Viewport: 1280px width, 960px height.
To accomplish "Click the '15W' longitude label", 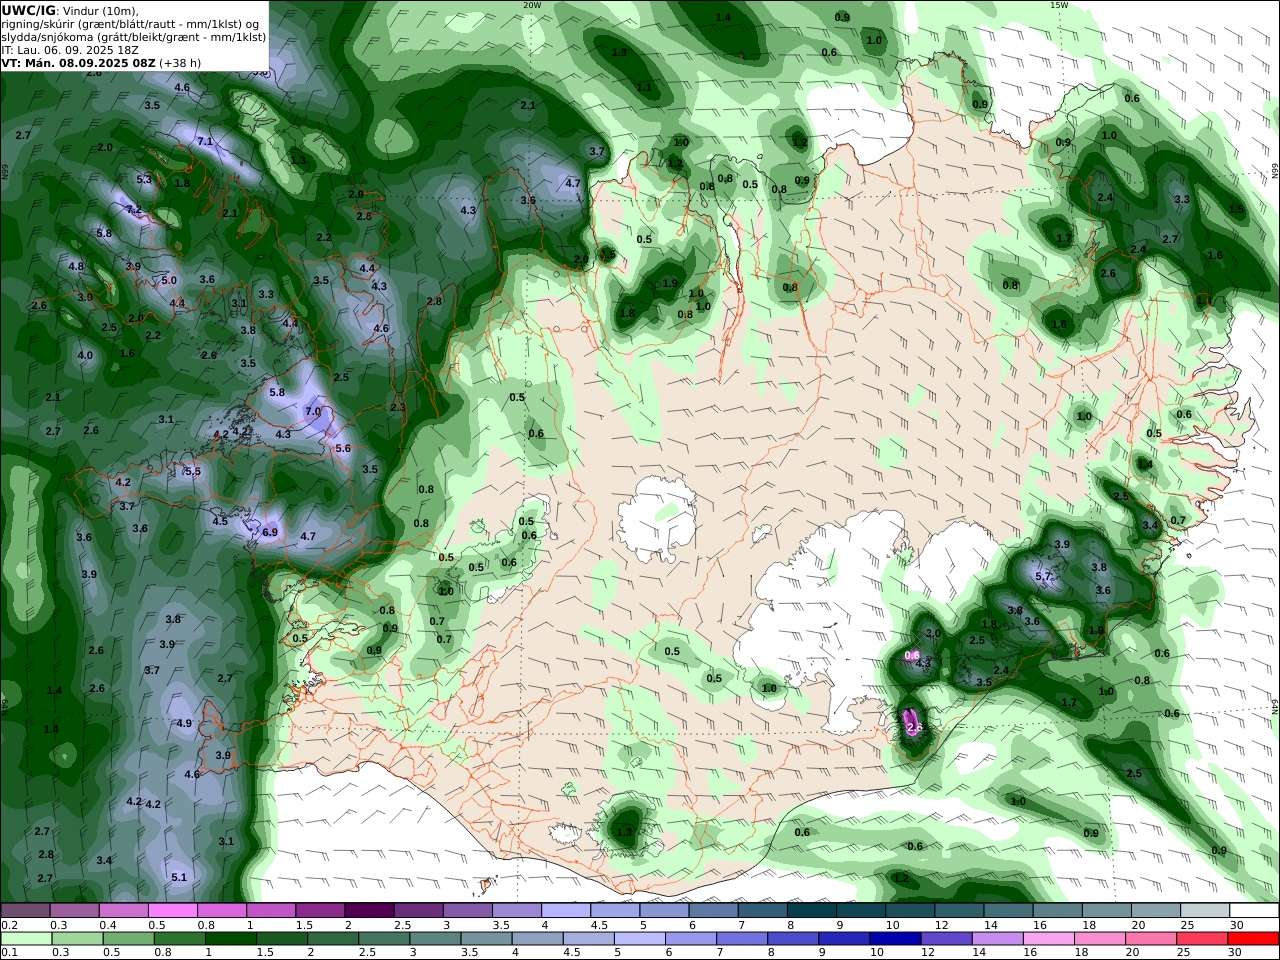I will coord(1059,5).
